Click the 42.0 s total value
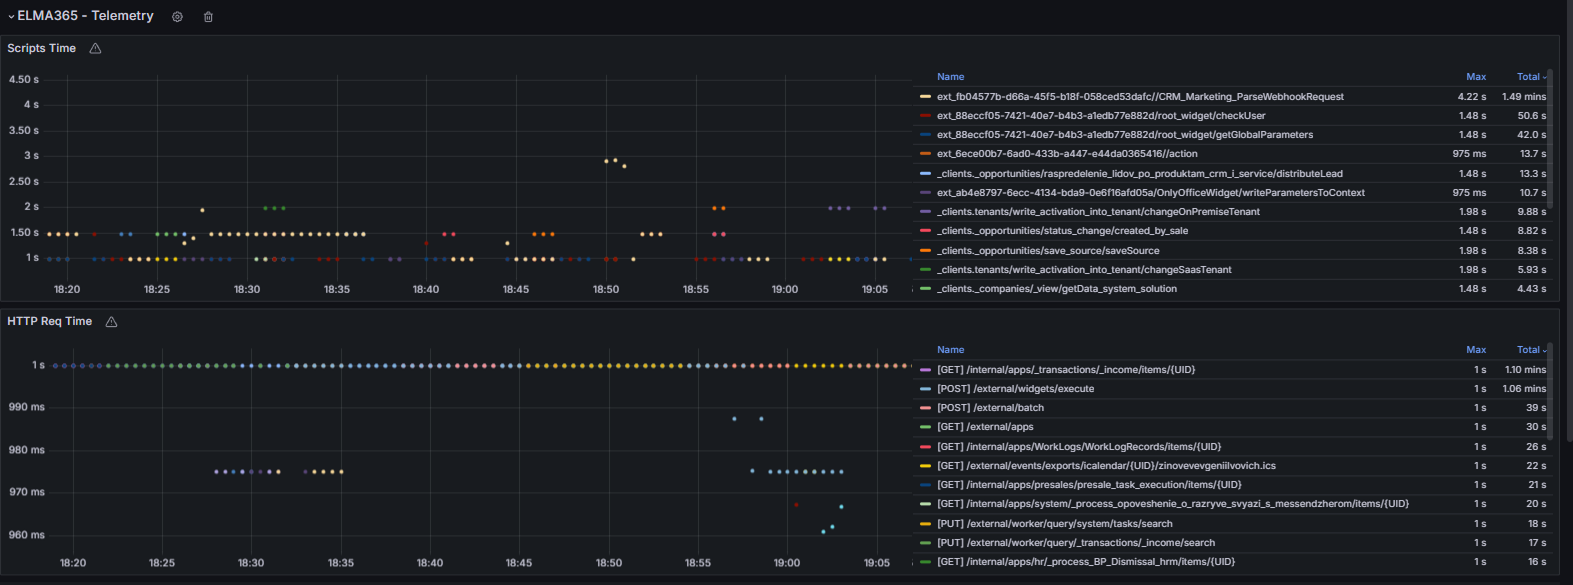1573x585 pixels. click(x=1532, y=135)
